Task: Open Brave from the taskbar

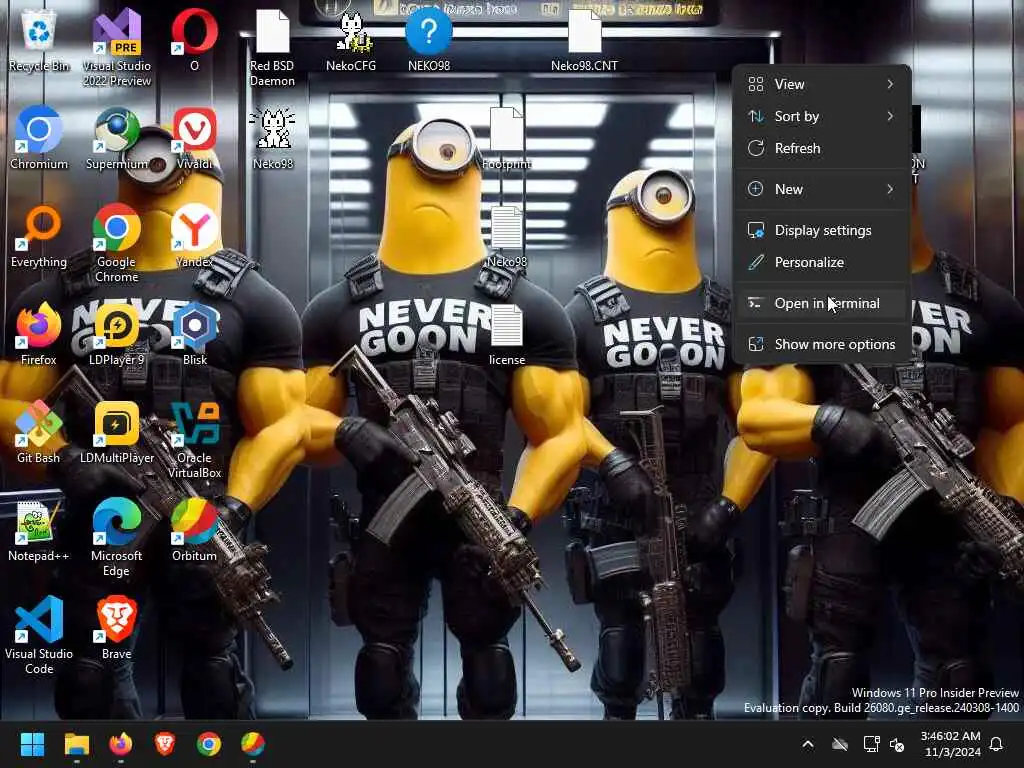Action: pyautogui.click(x=165, y=744)
